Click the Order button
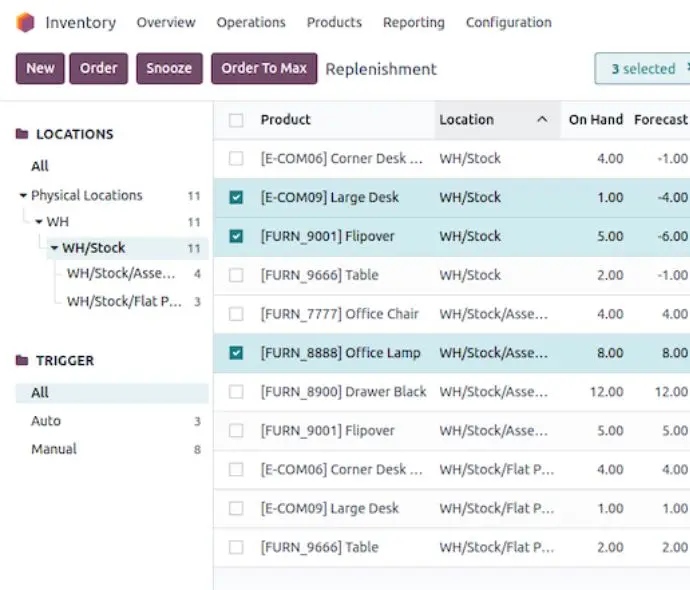 99,68
